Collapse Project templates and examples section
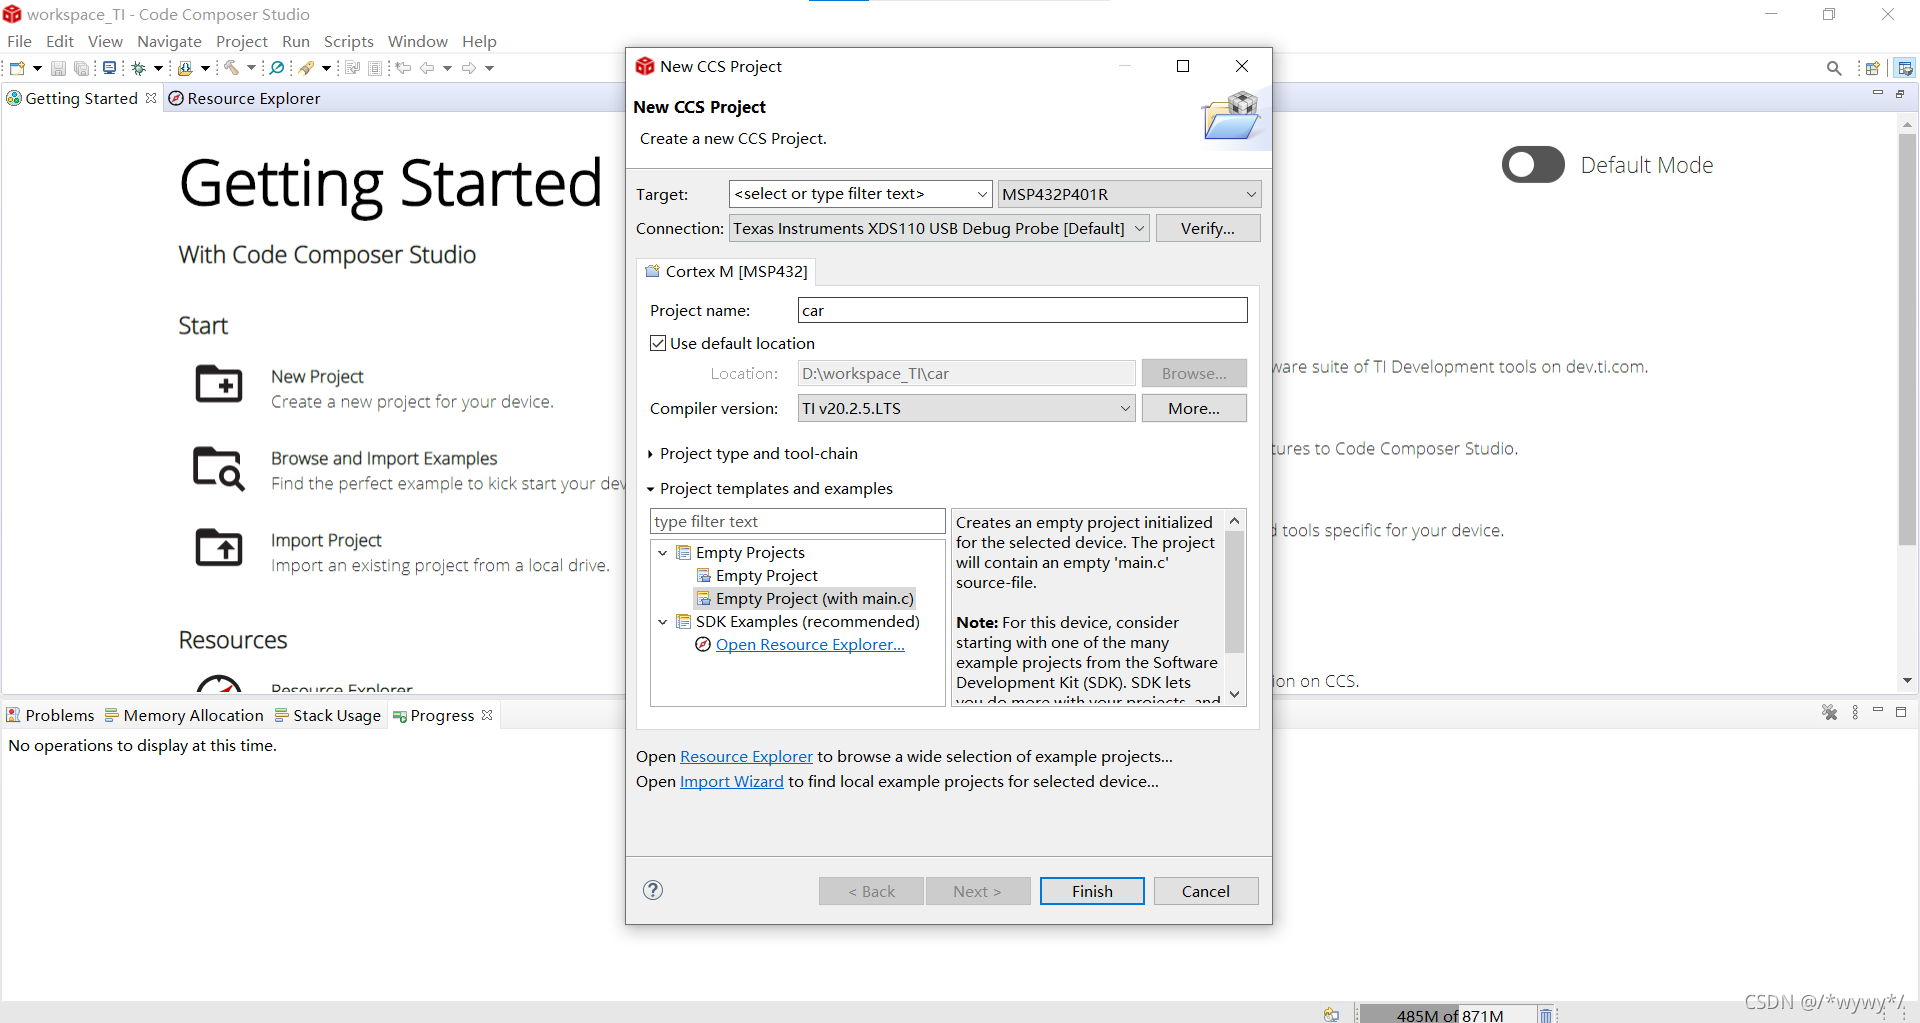This screenshot has height=1023, width=1920. pyautogui.click(x=650, y=489)
